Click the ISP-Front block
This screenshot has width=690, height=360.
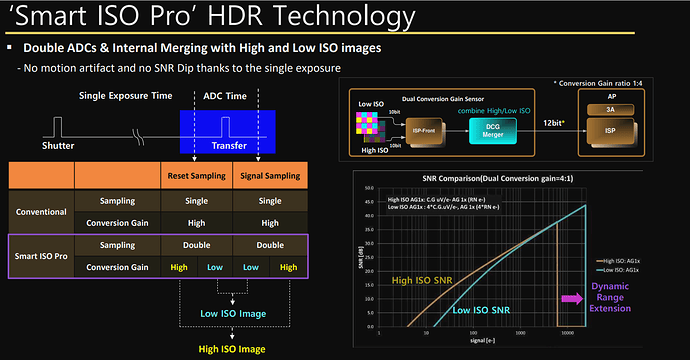pos(425,131)
